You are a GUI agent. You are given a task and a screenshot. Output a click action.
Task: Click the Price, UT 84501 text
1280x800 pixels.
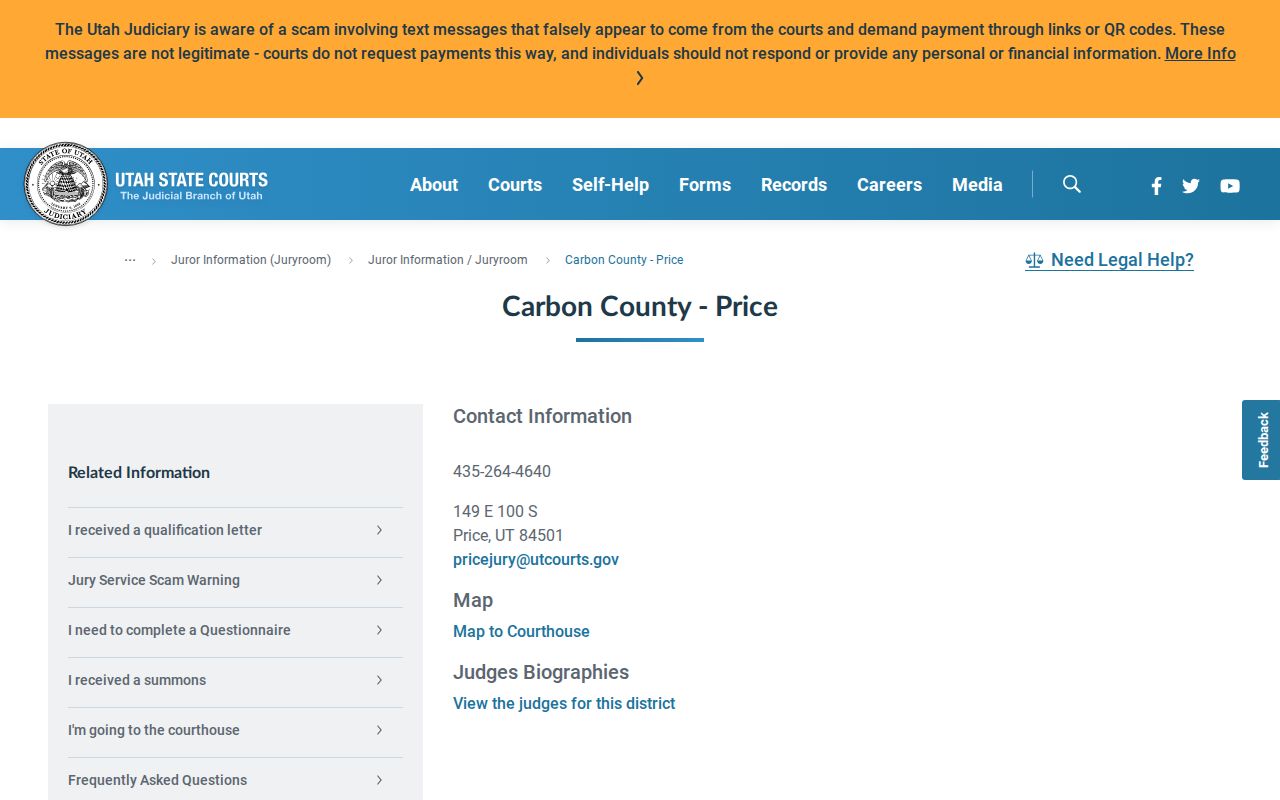coord(508,536)
